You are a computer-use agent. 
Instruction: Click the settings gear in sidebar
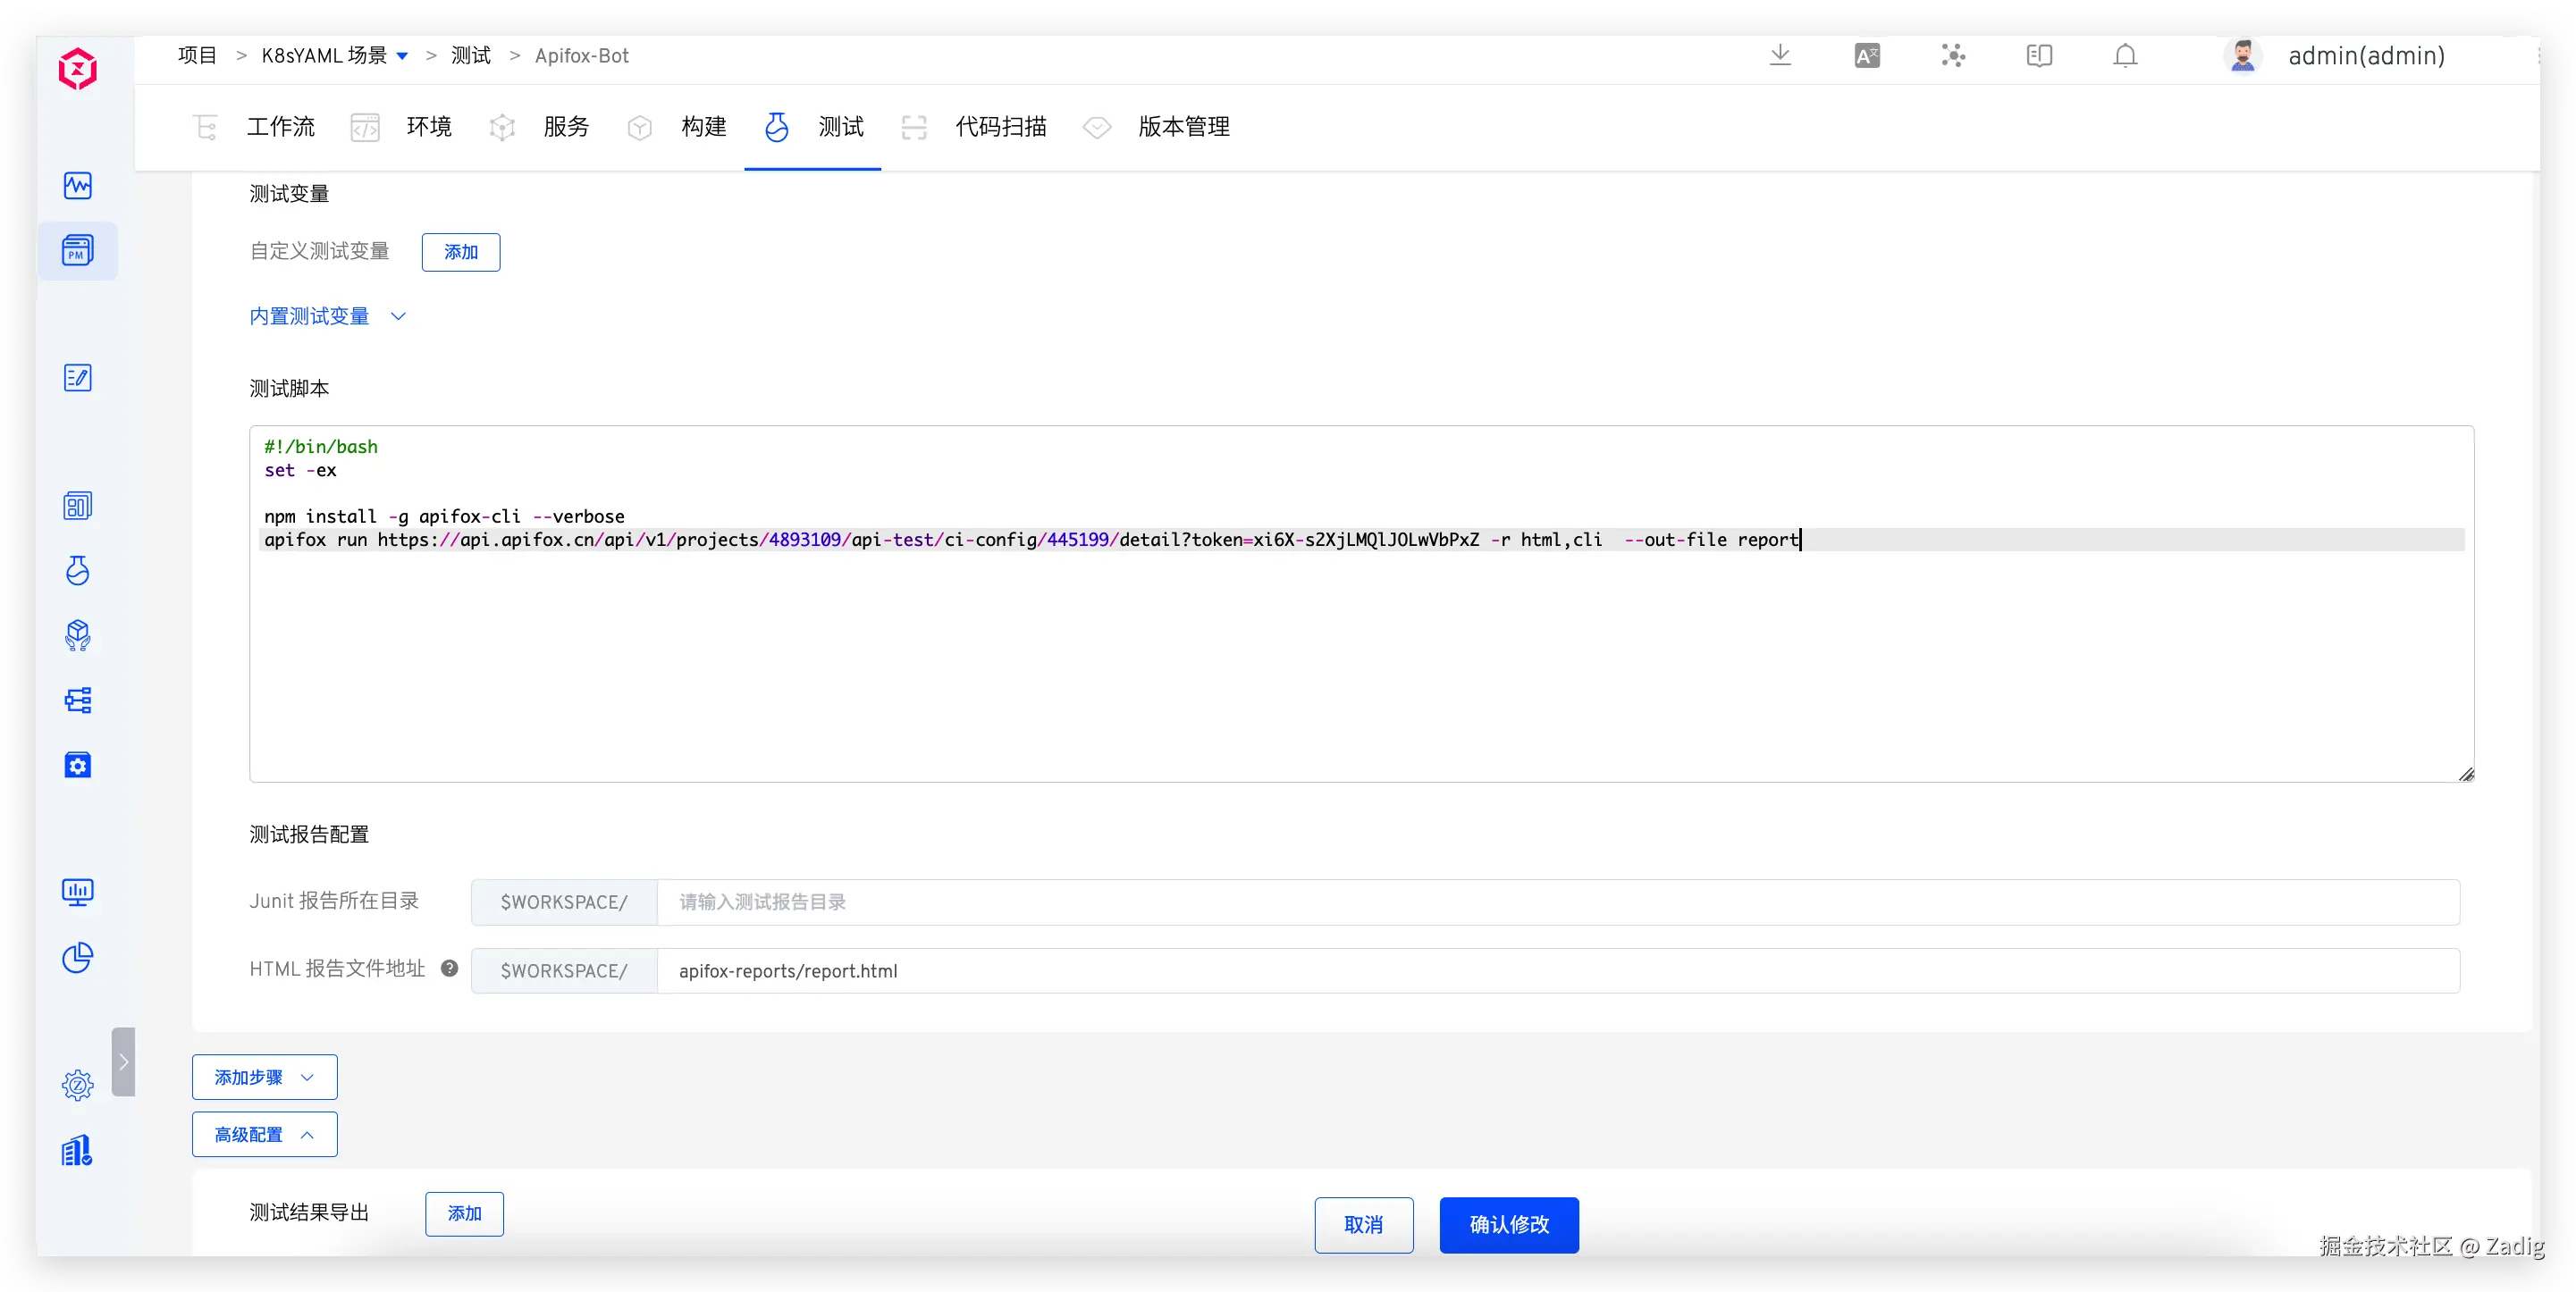[x=77, y=1085]
